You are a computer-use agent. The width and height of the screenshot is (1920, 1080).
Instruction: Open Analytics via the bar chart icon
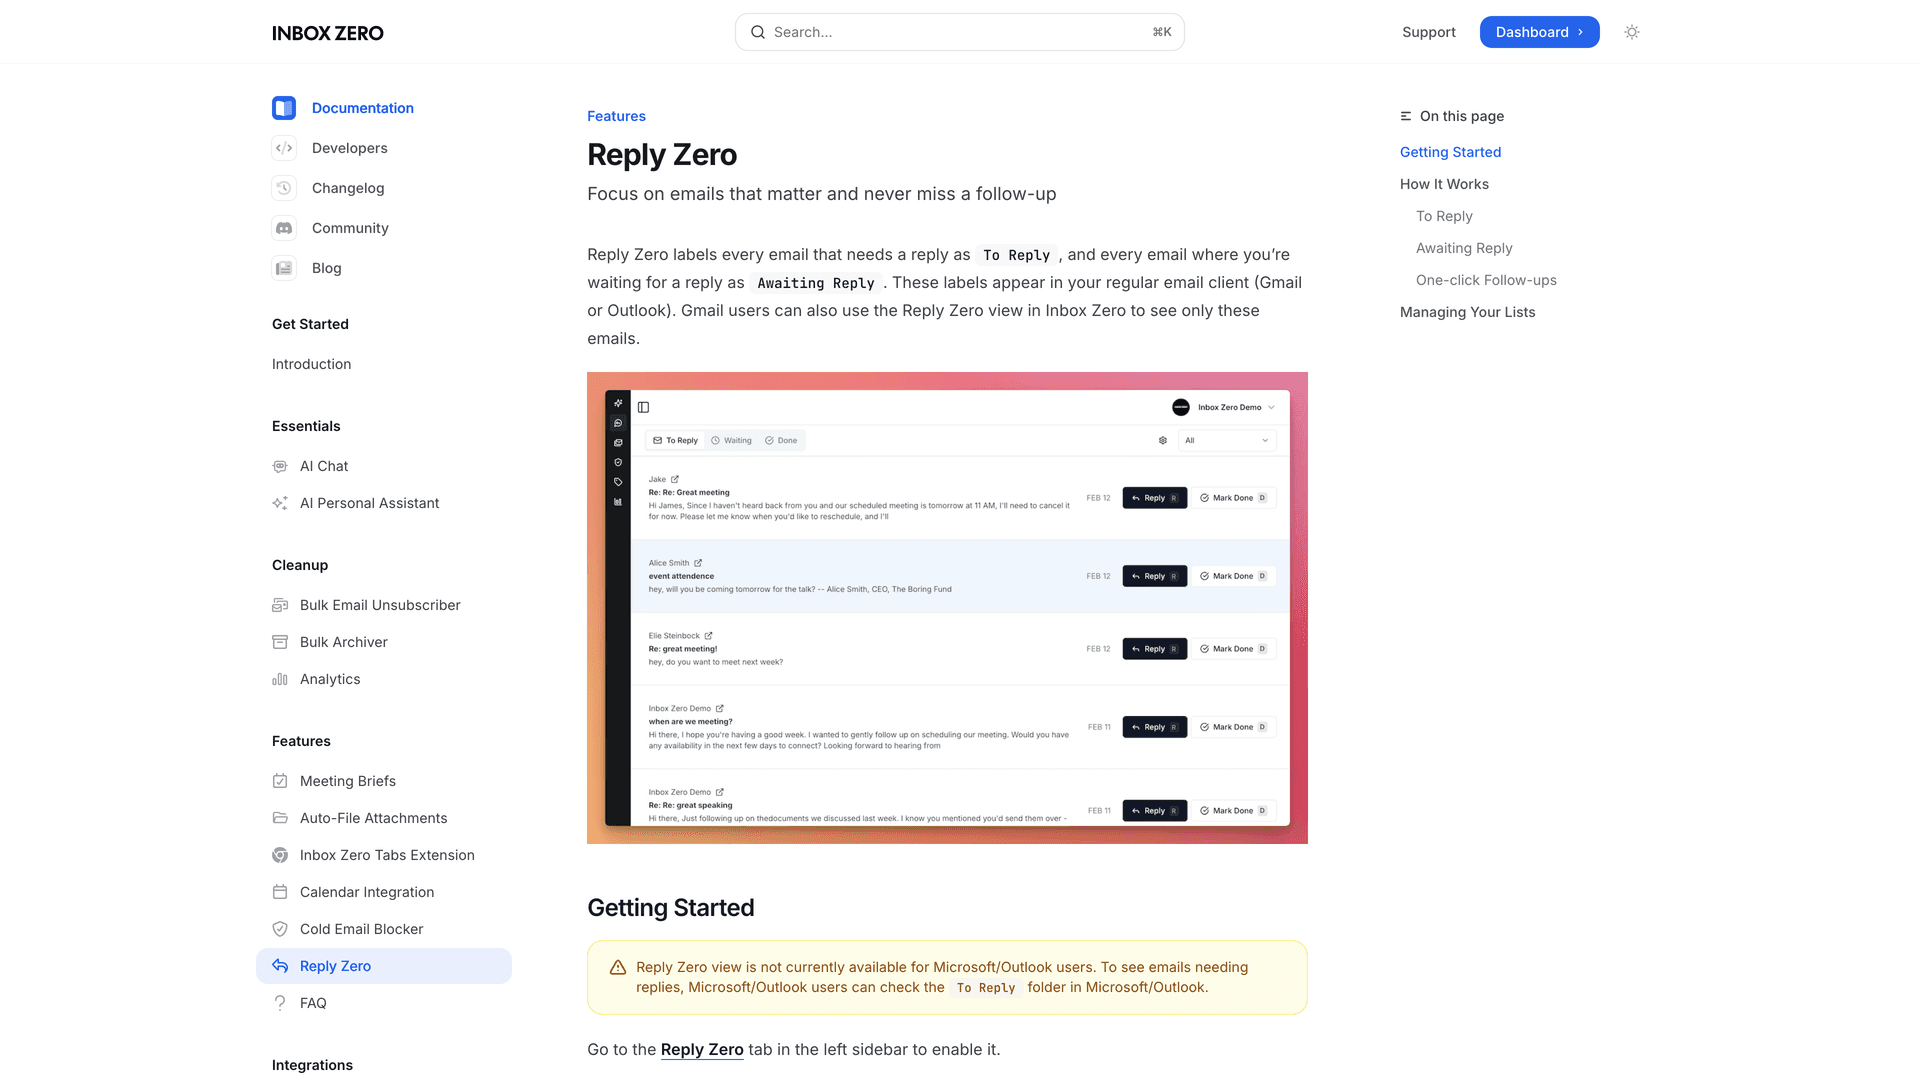click(x=280, y=679)
